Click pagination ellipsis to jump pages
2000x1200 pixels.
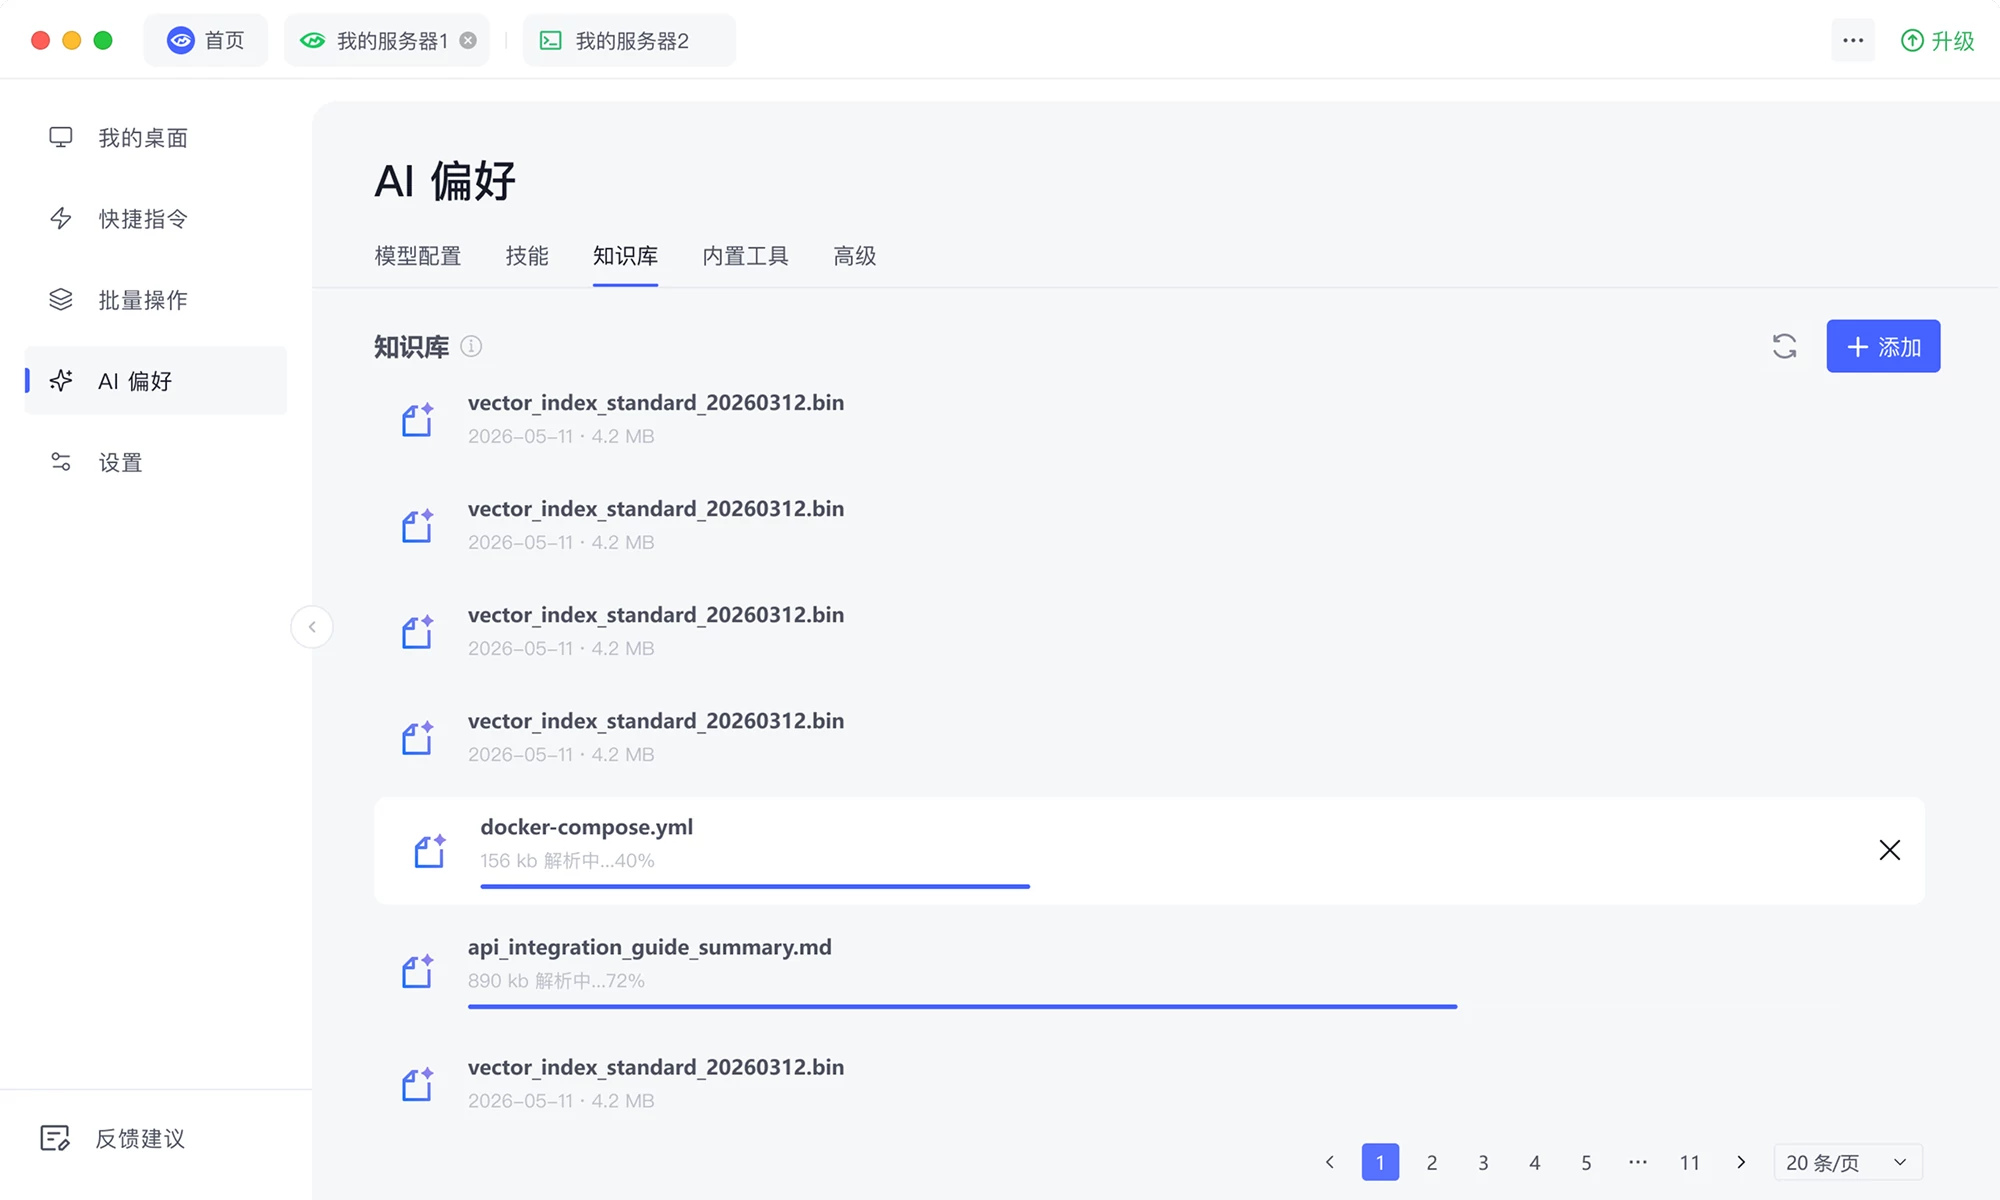(x=1638, y=1162)
